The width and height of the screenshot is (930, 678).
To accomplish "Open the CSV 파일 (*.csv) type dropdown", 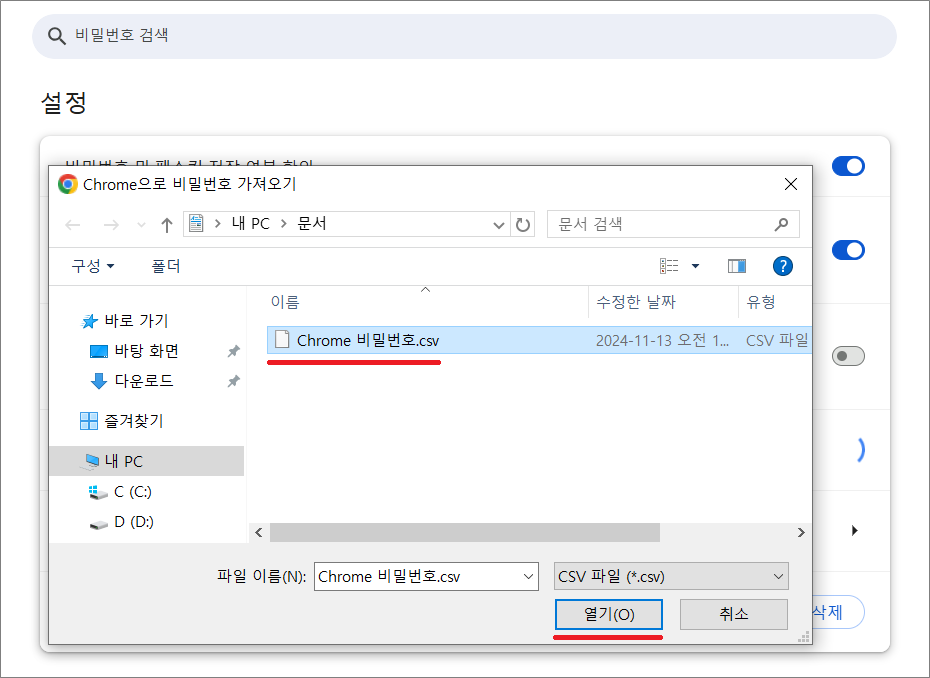I will (x=671, y=577).
